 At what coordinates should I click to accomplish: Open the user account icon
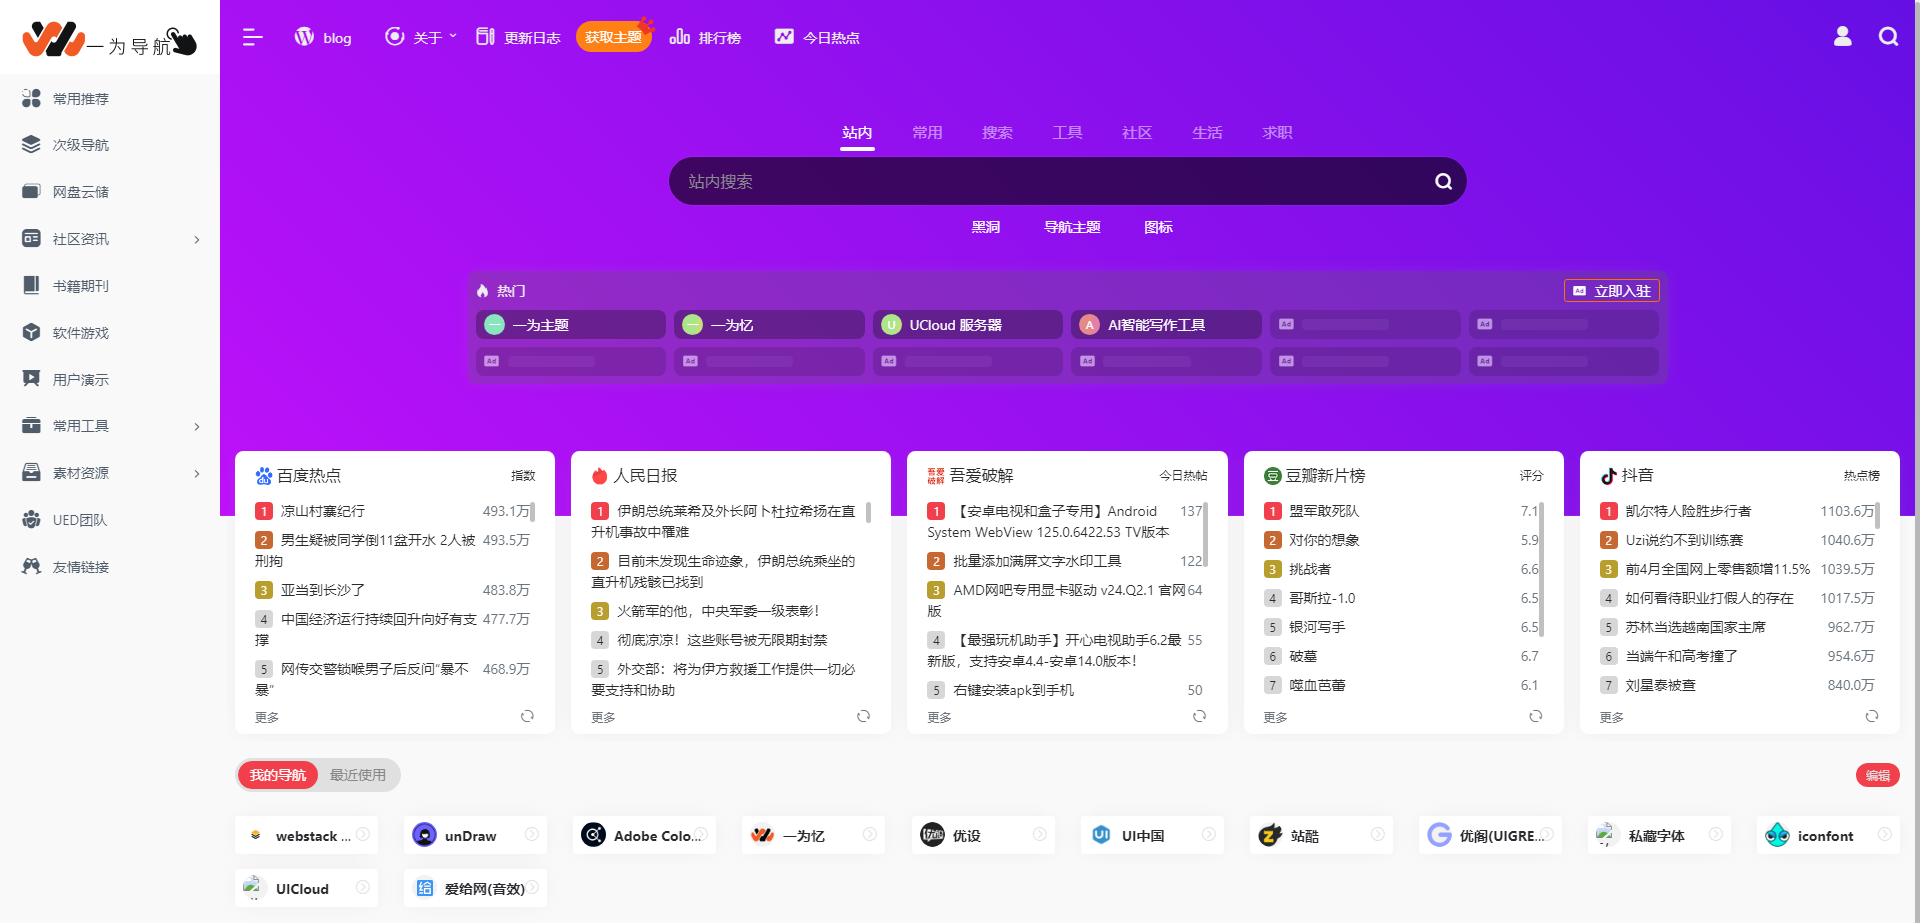[1842, 37]
